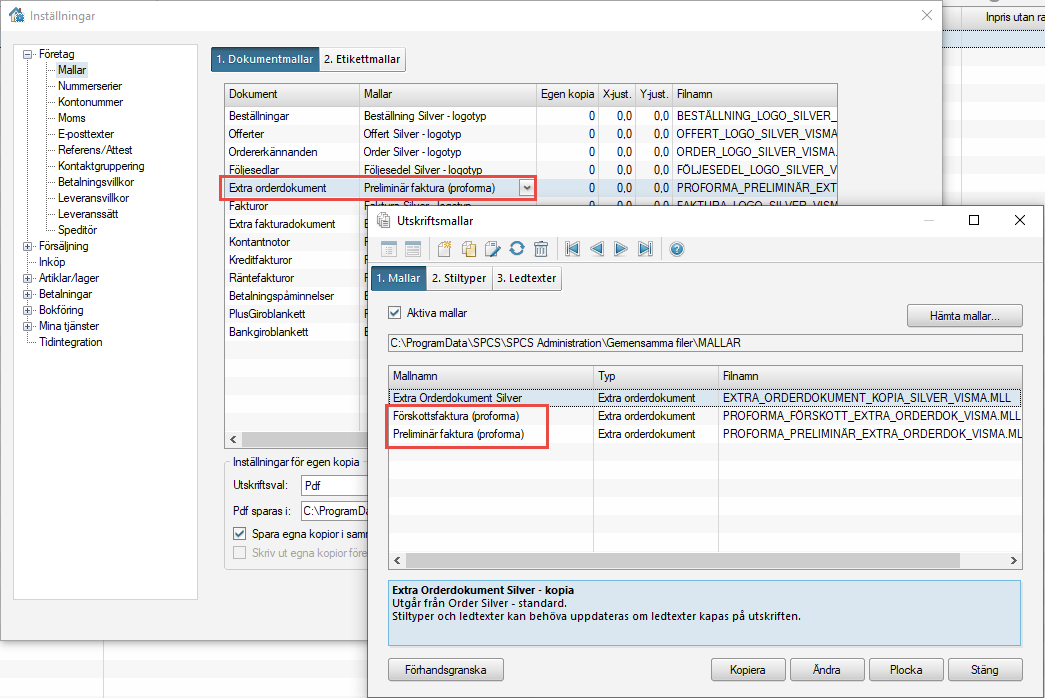The width and height of the screenshot is (1045, 698).
Task: Expand the Bokföring tree node
Action: point(28,310)
